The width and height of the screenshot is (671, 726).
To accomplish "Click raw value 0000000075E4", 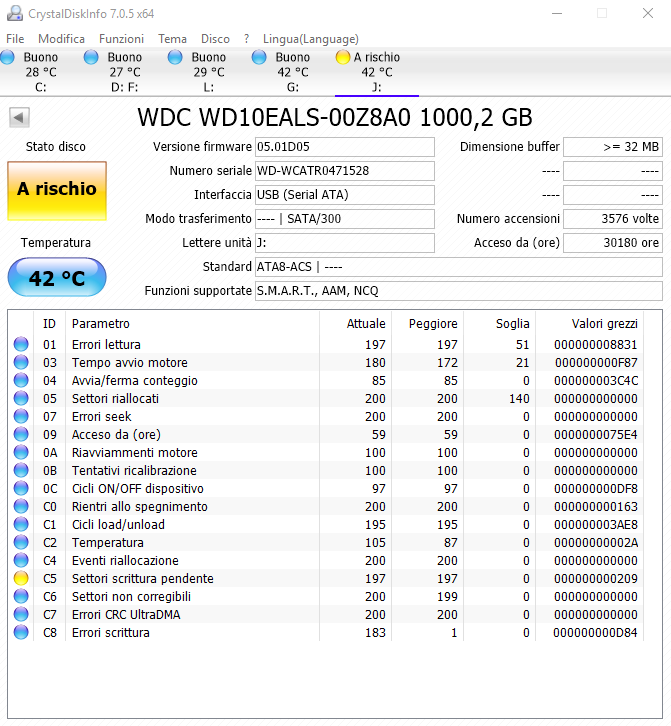I will click(596, 434).
